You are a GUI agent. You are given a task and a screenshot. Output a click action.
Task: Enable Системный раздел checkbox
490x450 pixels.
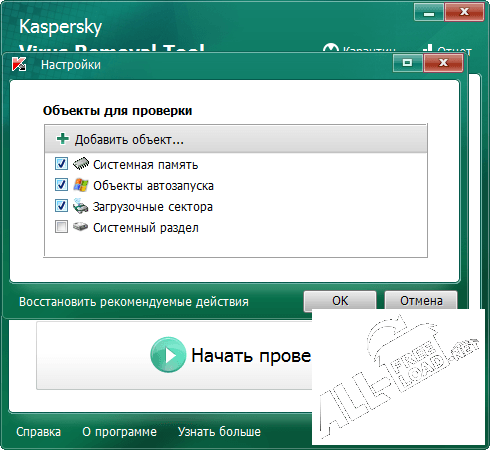[x=61, y=227]
